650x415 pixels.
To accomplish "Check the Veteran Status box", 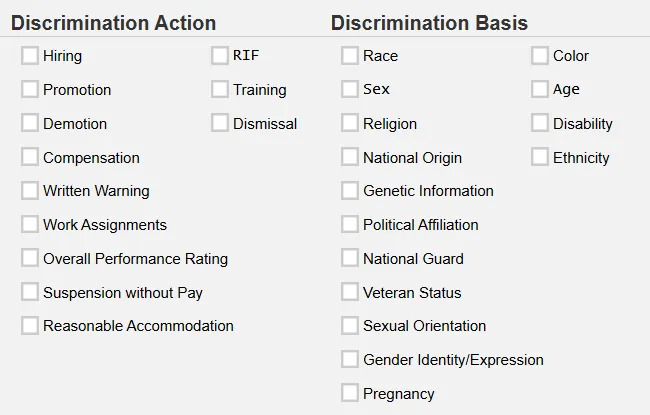I will 350,292.
